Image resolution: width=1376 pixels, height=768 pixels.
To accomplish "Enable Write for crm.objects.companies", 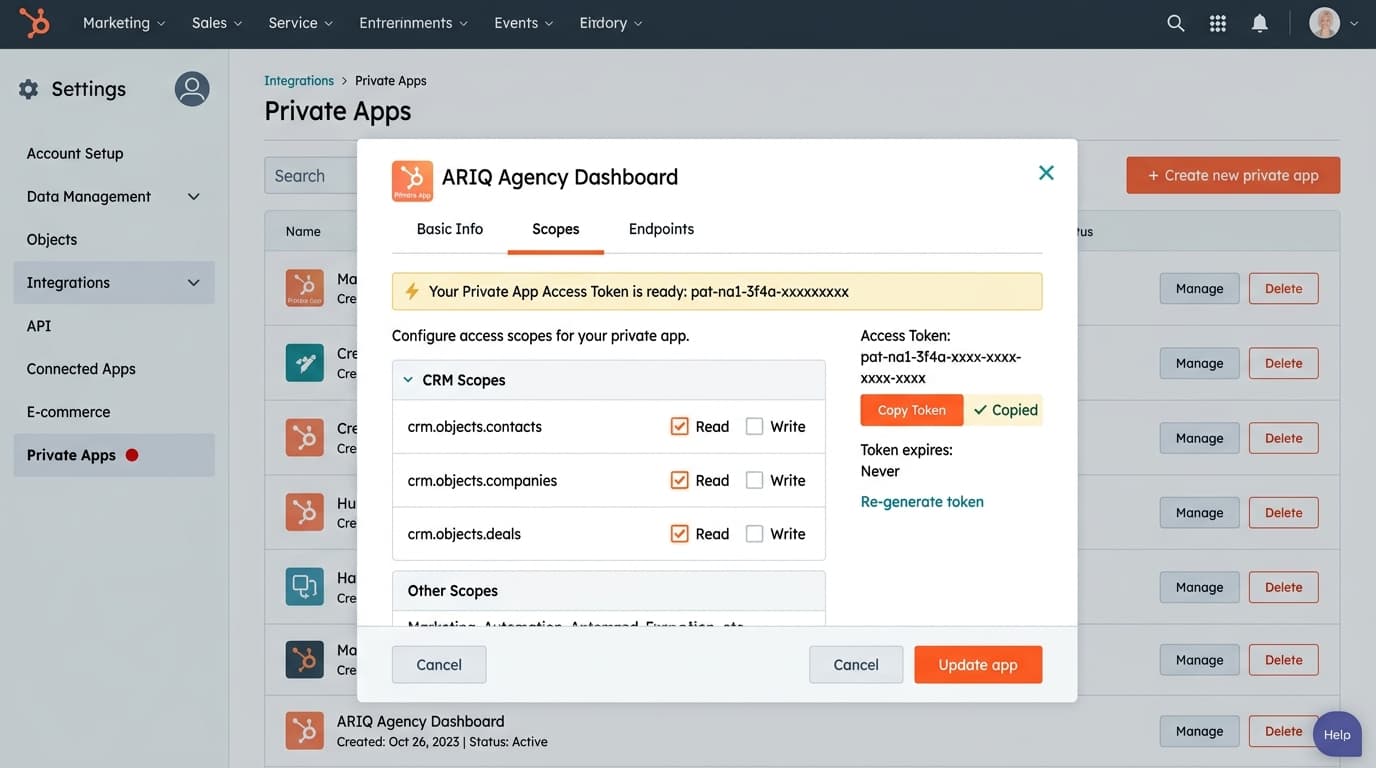I will [755, 481].
